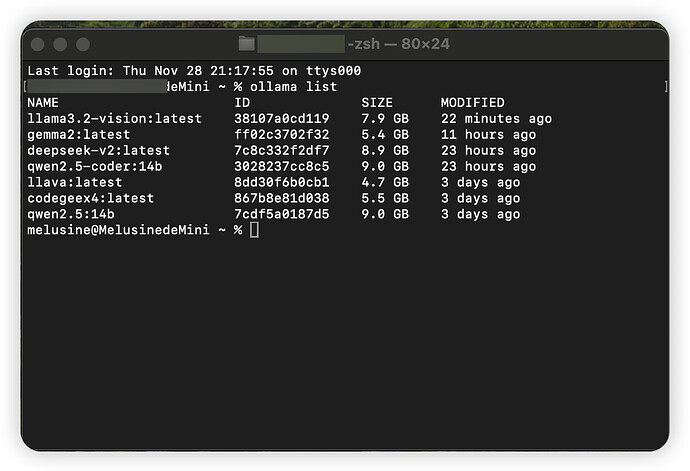Click the folder icon in the title bar
The height and width of the screenshot is (471, 690).
tap(246, 44)
